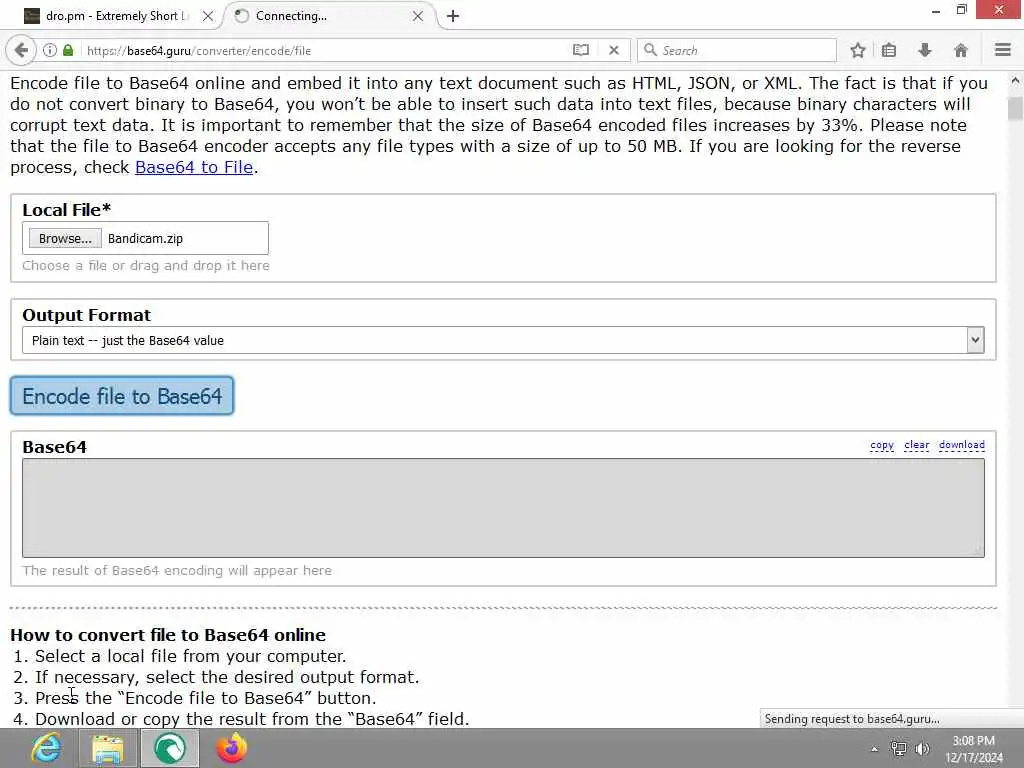
Task: Bookmark this page with star icon
Action: pos(857,50)
